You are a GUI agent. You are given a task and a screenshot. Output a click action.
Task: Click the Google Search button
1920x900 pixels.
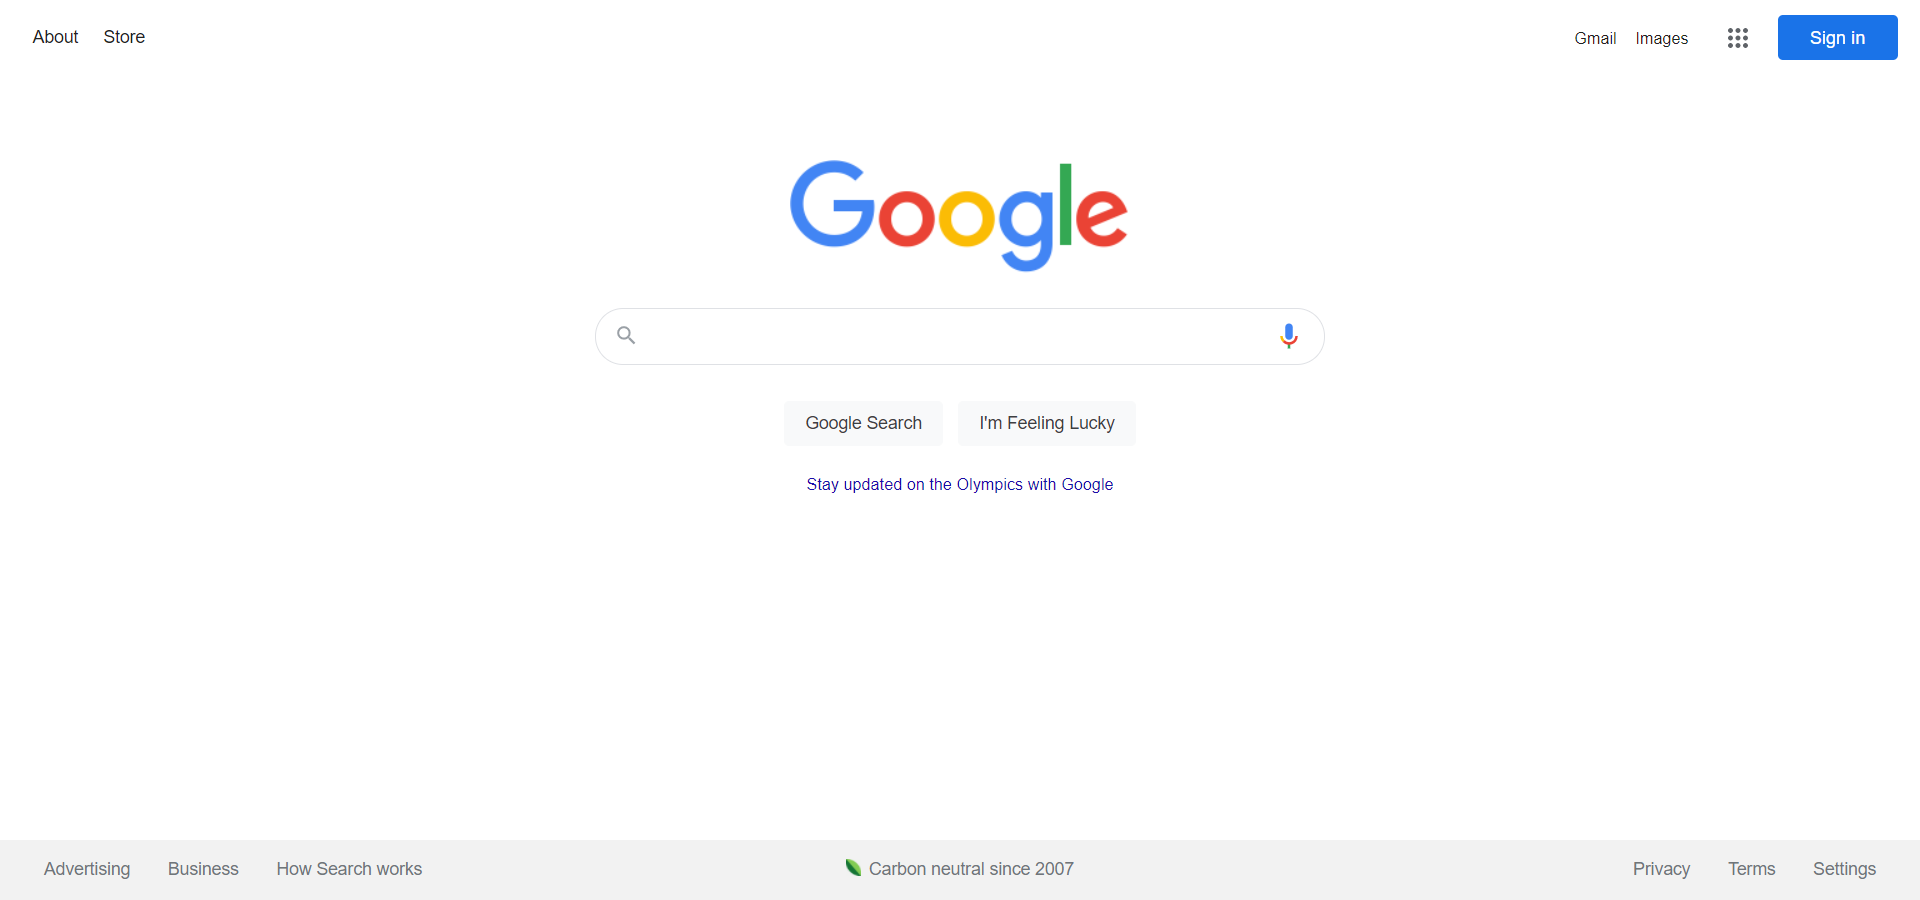(864, 423)
